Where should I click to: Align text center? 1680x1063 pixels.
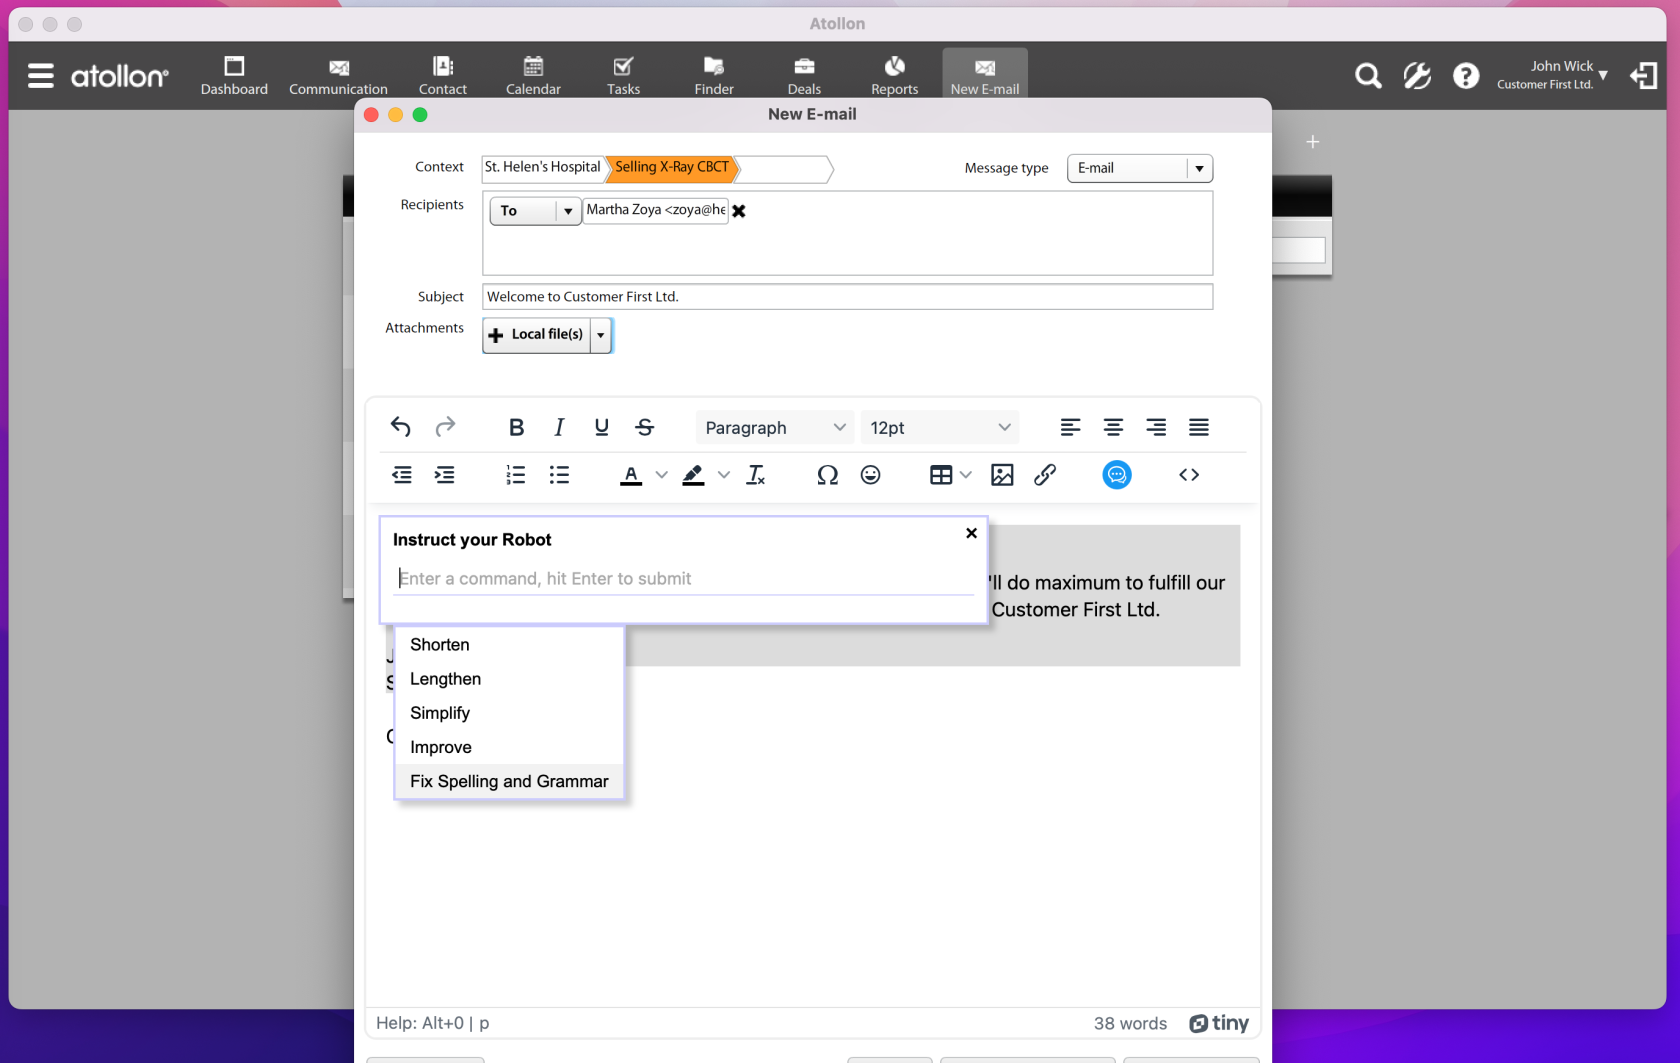(x=1113, y=427)
